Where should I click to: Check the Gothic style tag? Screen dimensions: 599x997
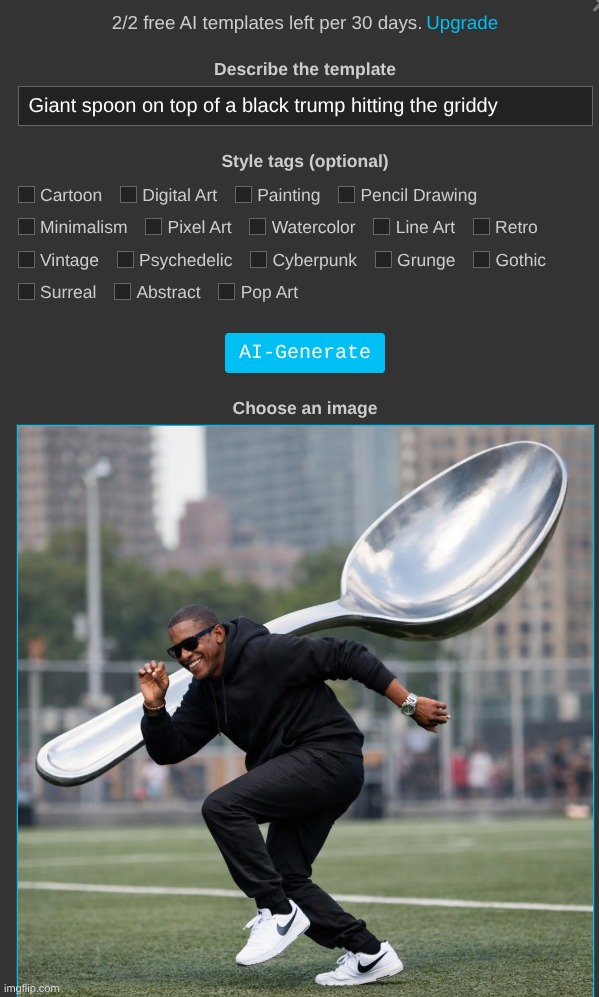point(481,259)
